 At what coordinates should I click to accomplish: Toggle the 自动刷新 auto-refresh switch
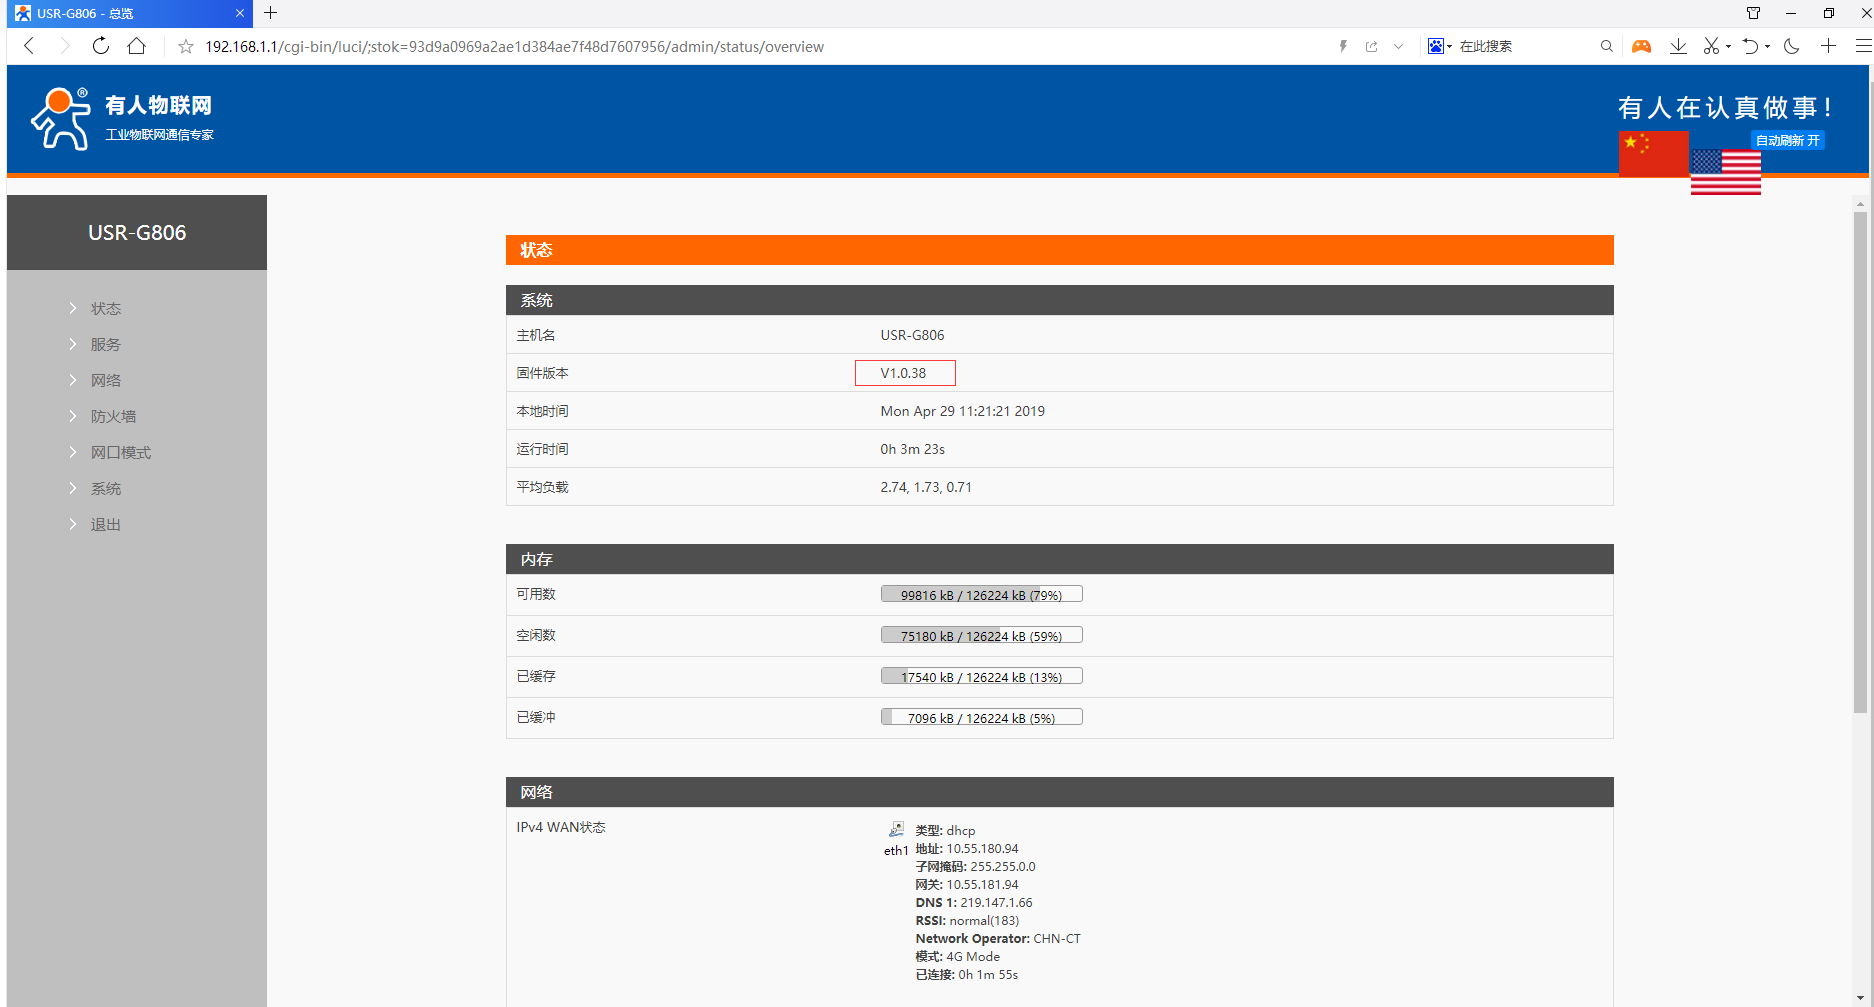[x=1787, y=140]
